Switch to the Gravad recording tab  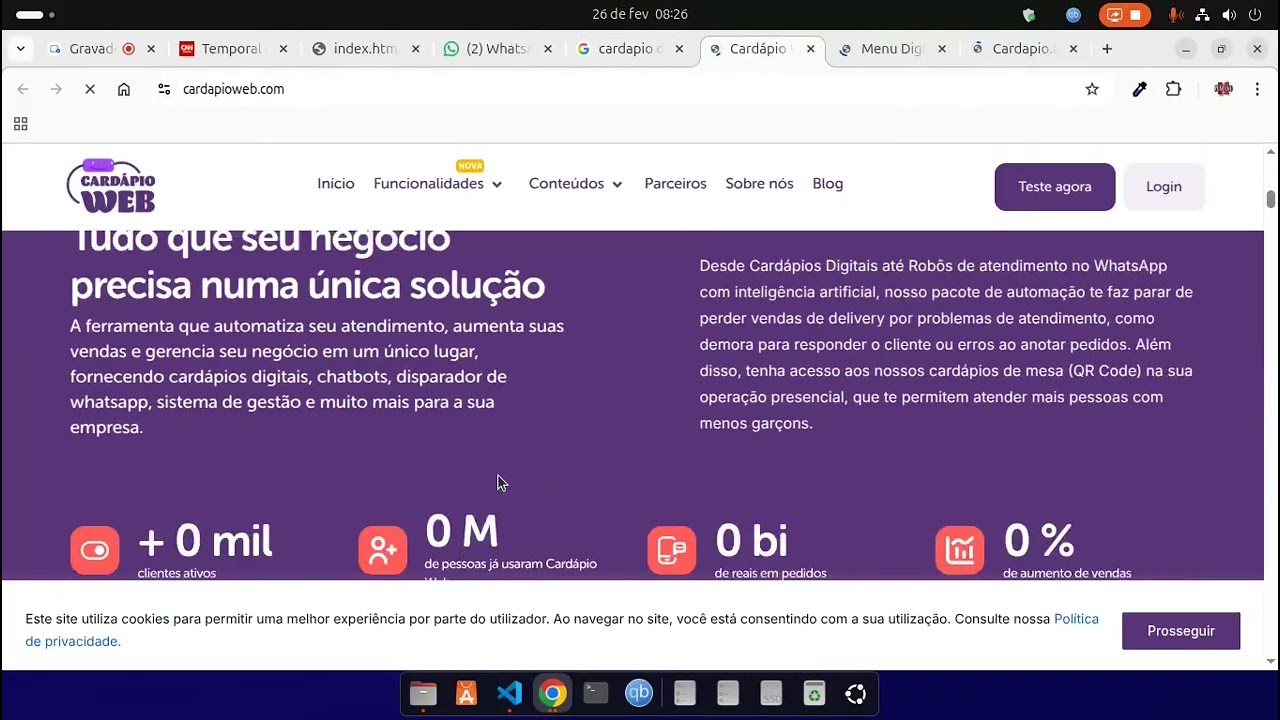point(101,48)
